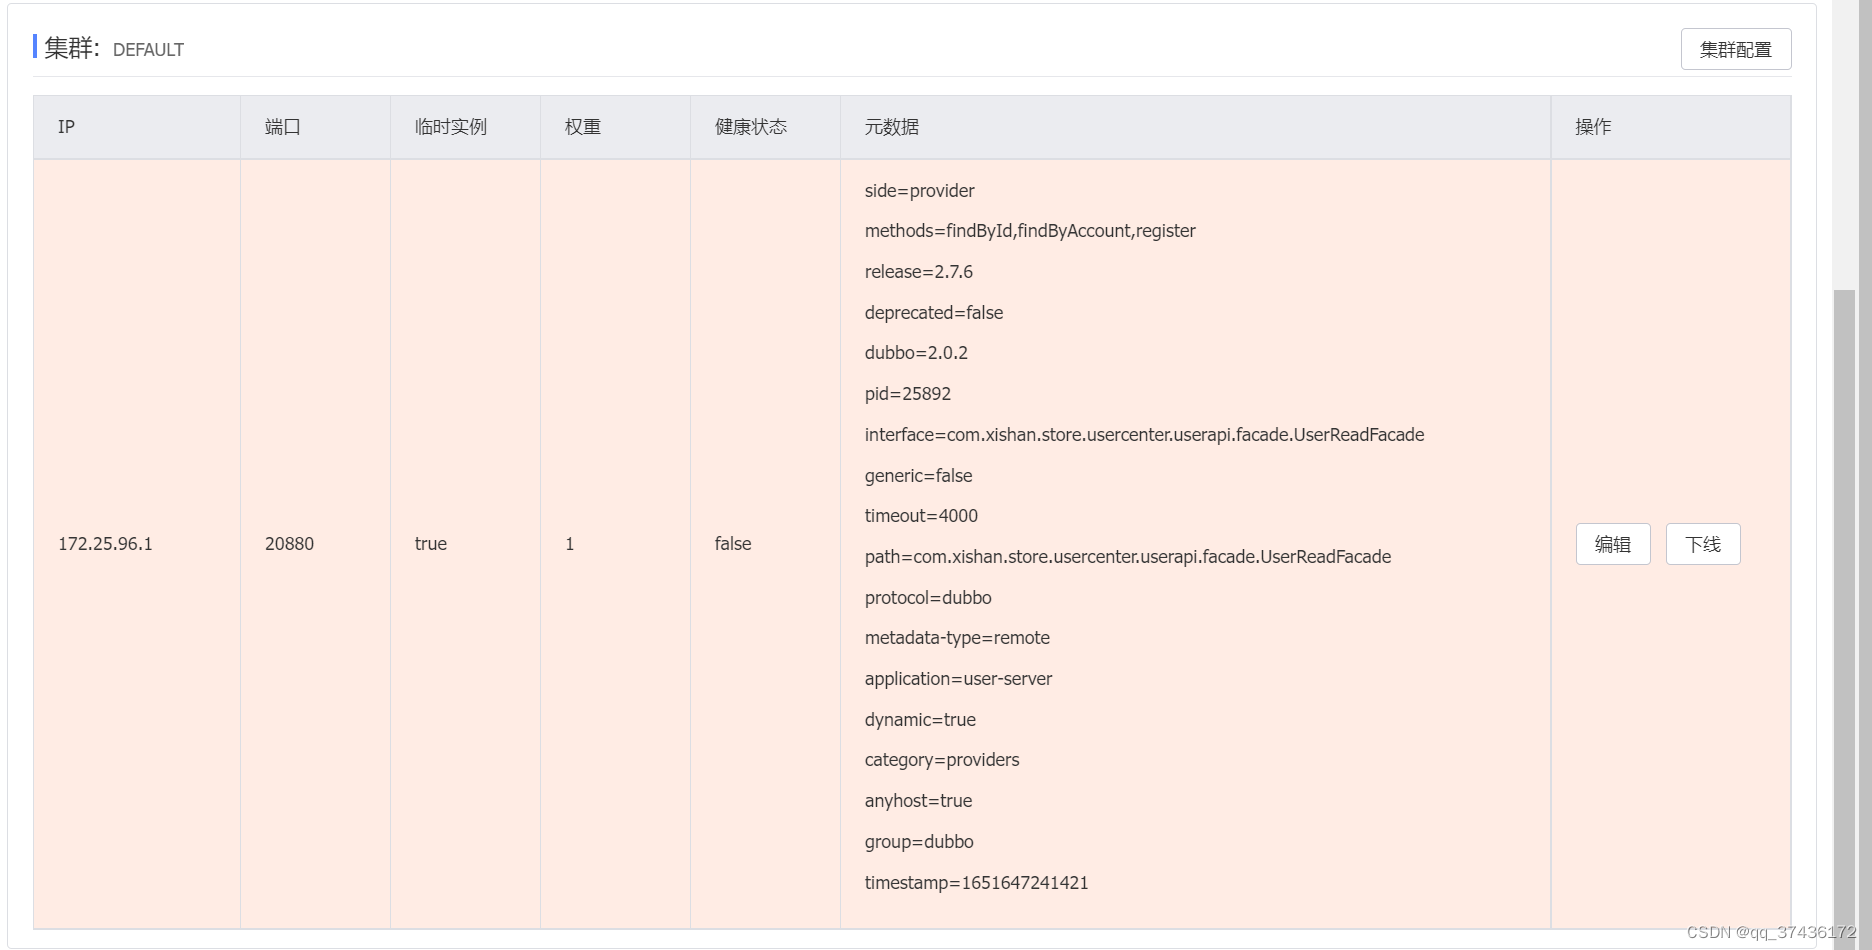Click the port value 20880
The height and width of the screenshot is (950, 1872).
coord(289,544)
